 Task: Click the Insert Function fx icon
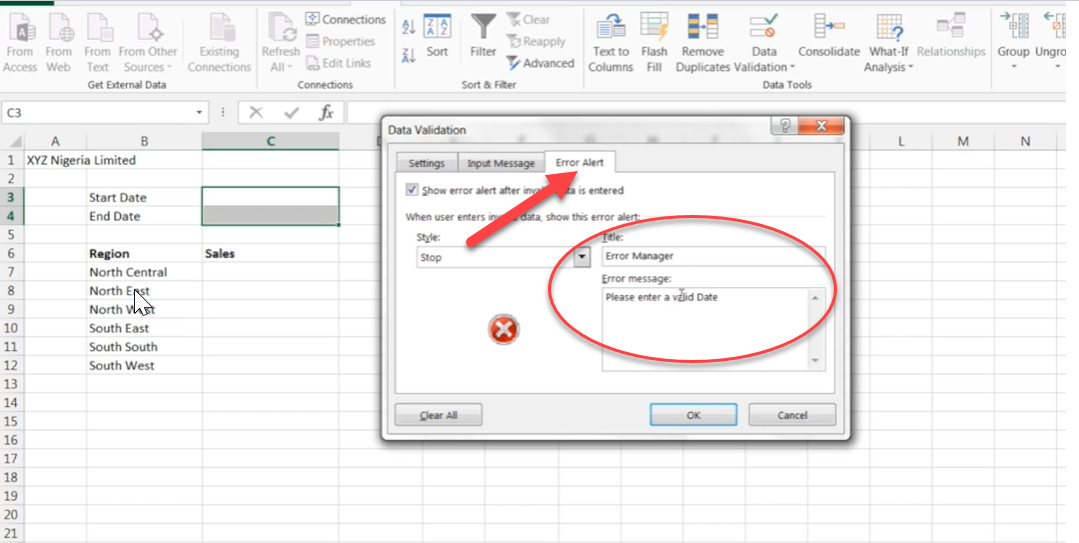326,112
